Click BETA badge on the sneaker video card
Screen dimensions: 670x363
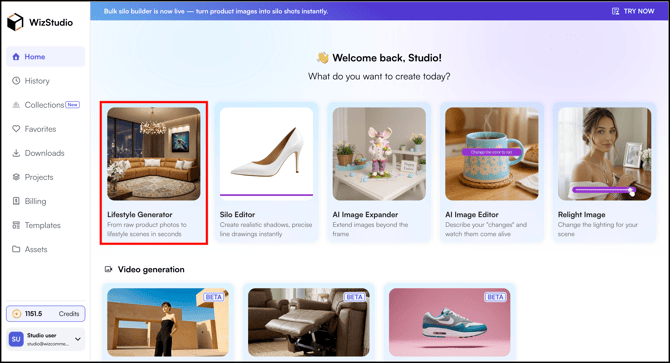click(x=496, y=297)
